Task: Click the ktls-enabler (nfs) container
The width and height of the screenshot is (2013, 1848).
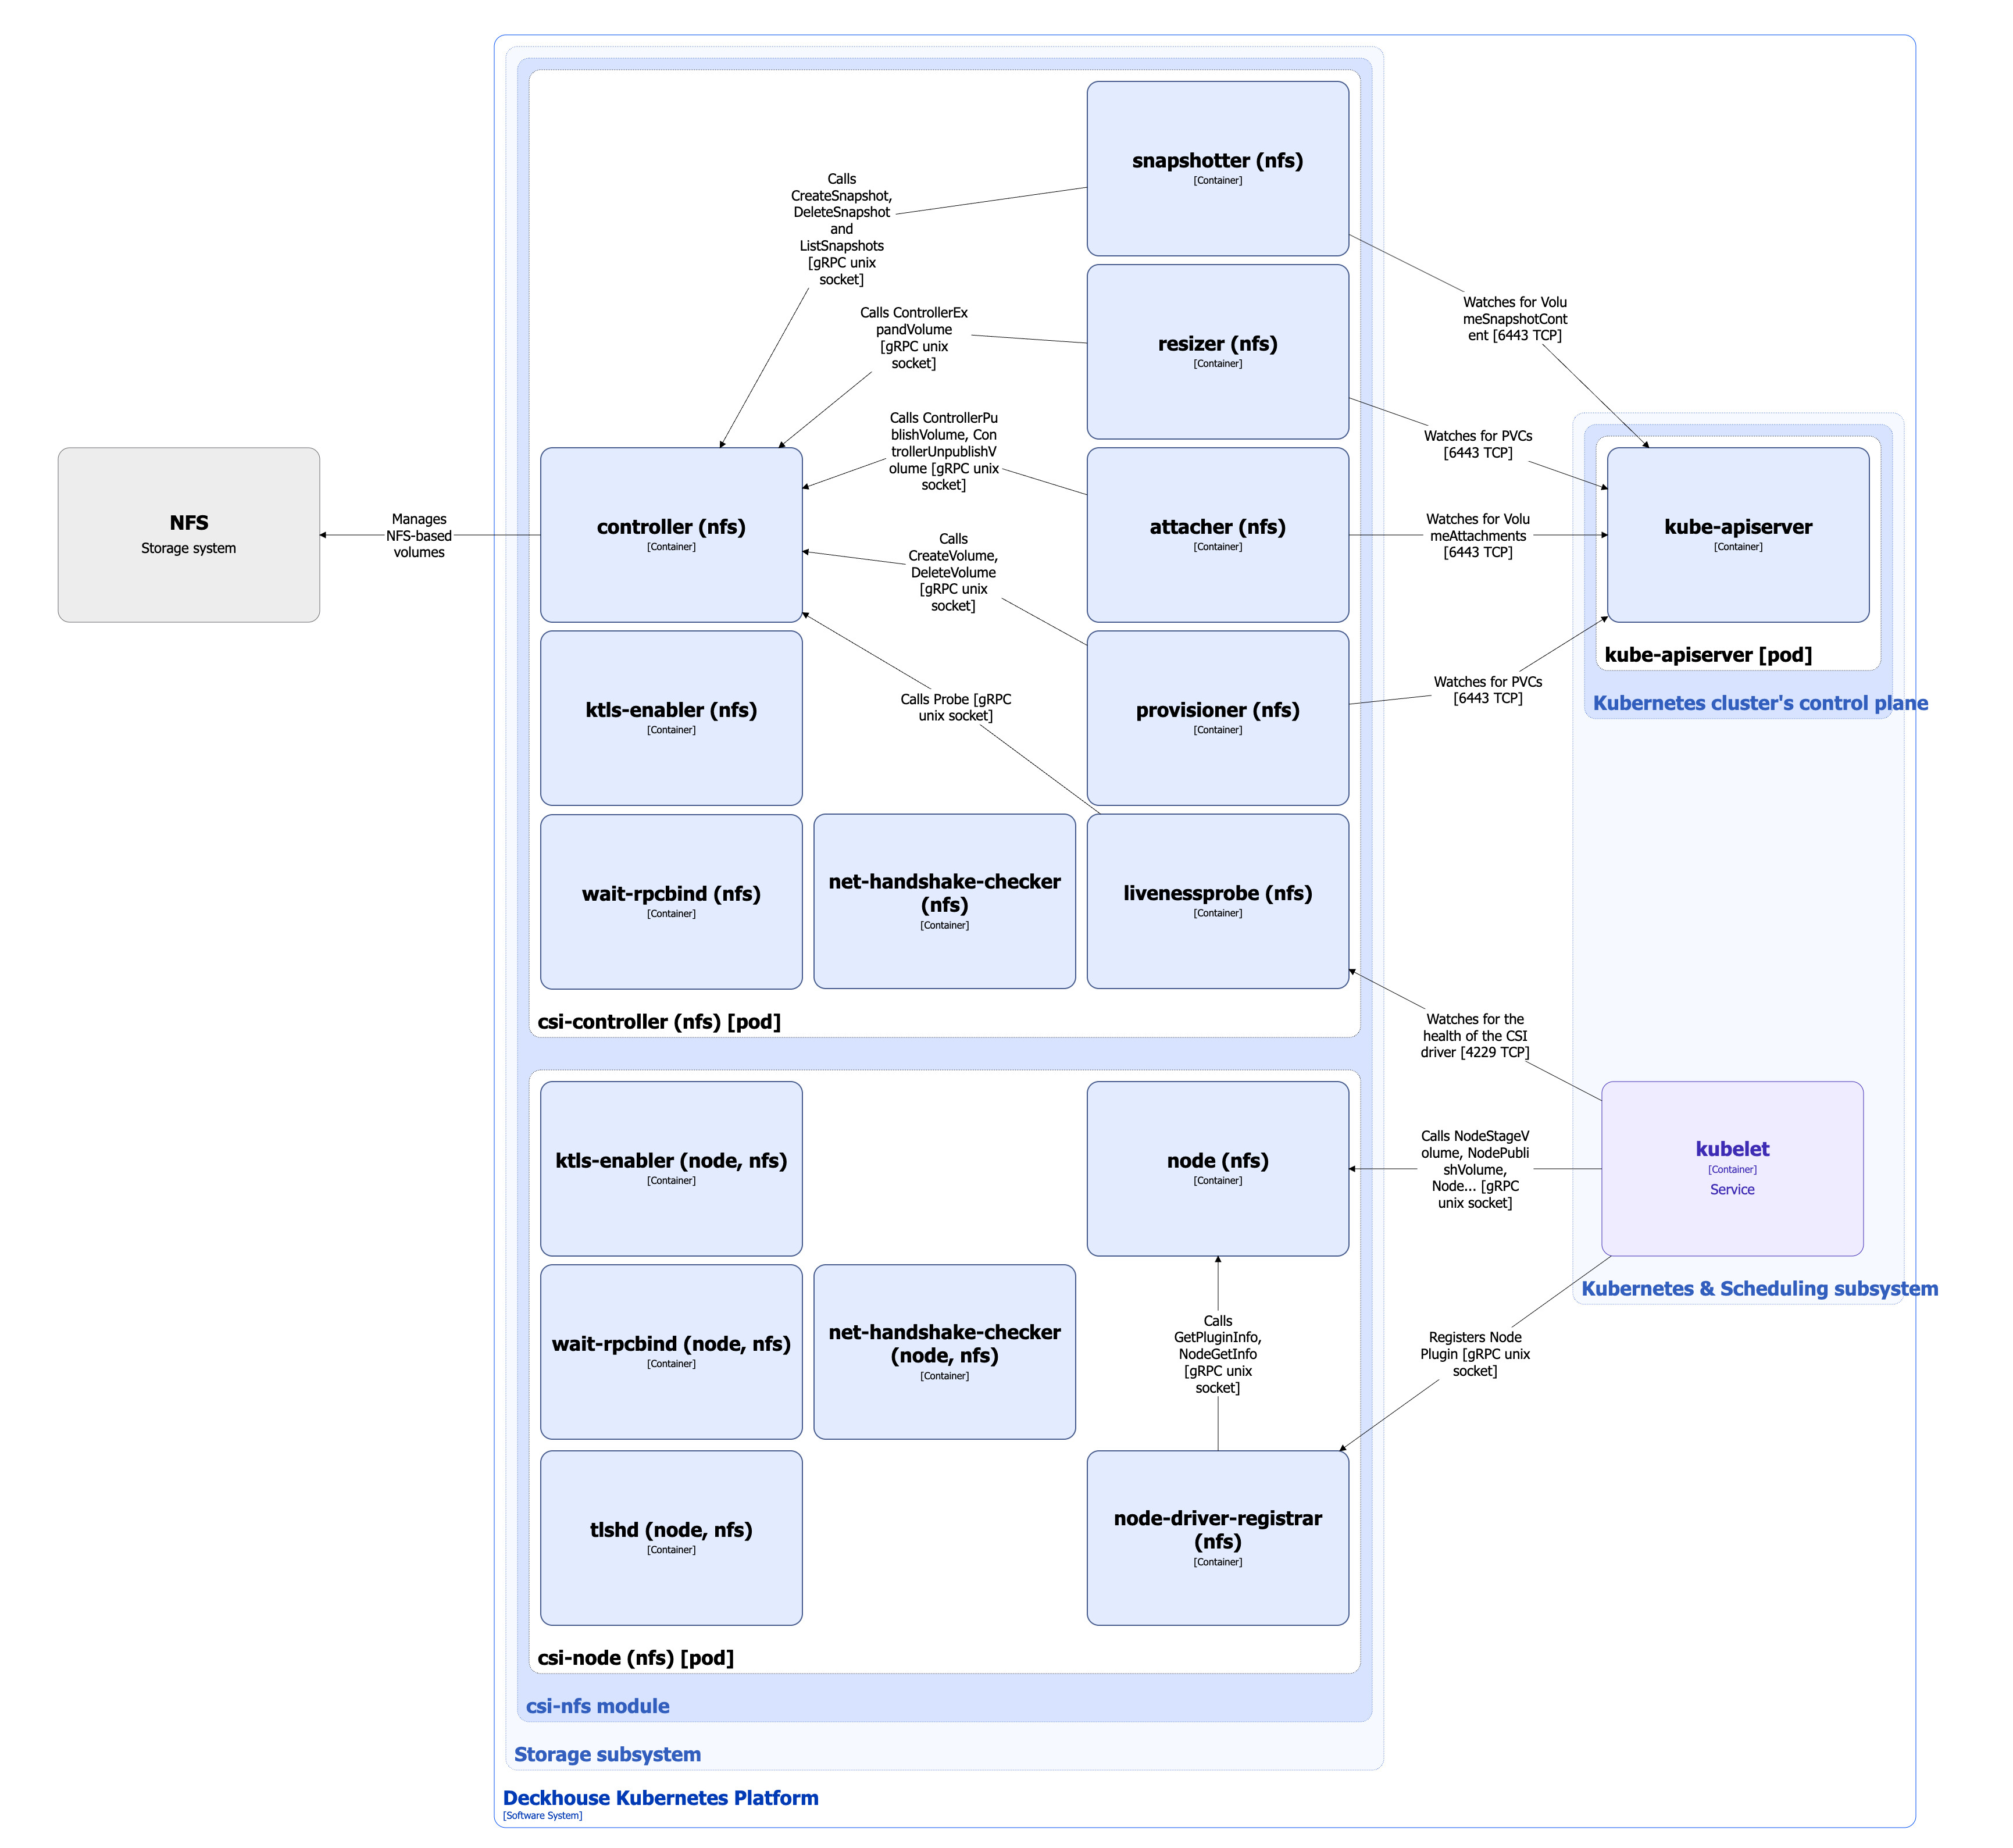Action: pyautogui.click(x=671, y=718)
